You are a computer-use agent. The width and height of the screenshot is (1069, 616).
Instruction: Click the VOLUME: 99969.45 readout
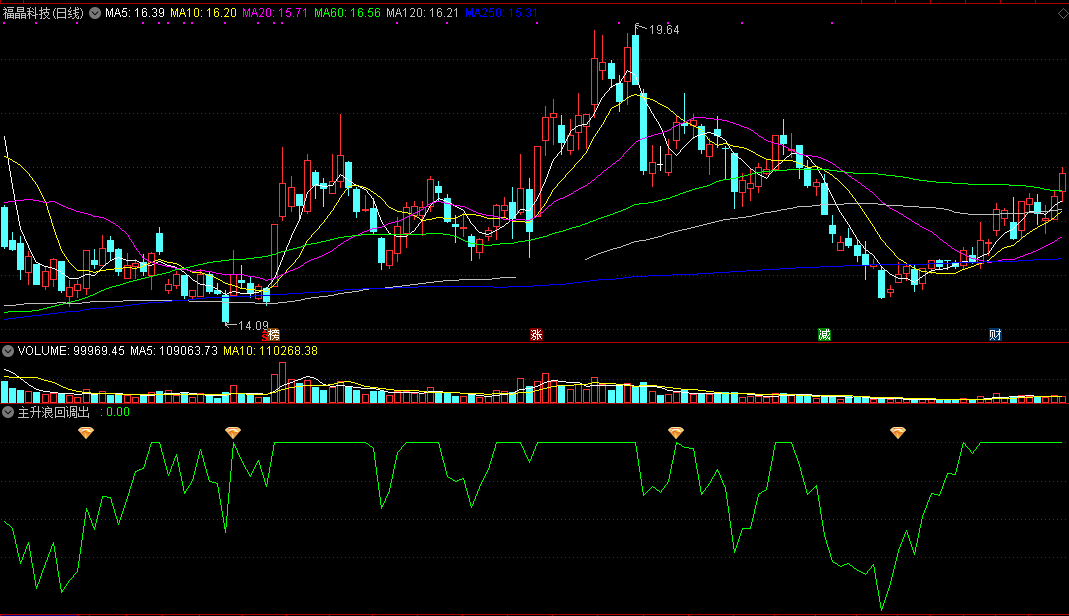click(71, 351)
